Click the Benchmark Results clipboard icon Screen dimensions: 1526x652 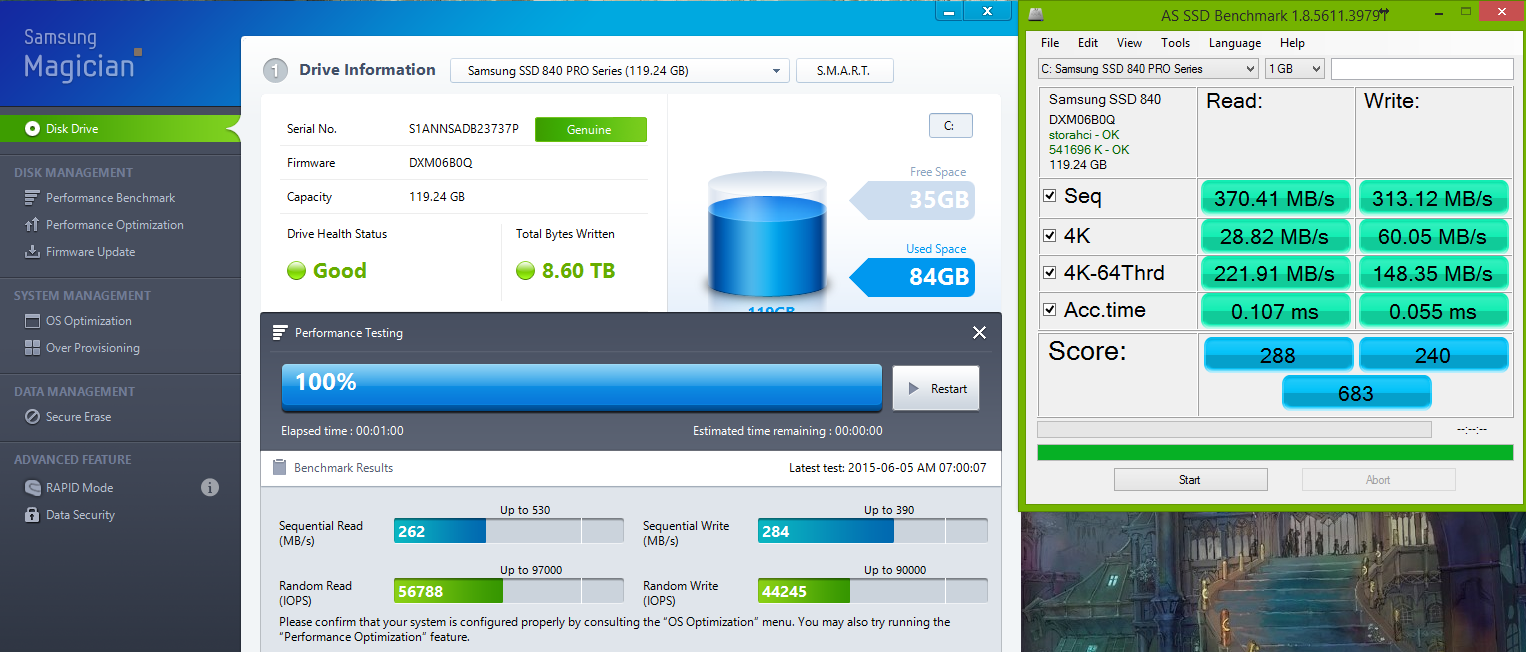[281, 467]
